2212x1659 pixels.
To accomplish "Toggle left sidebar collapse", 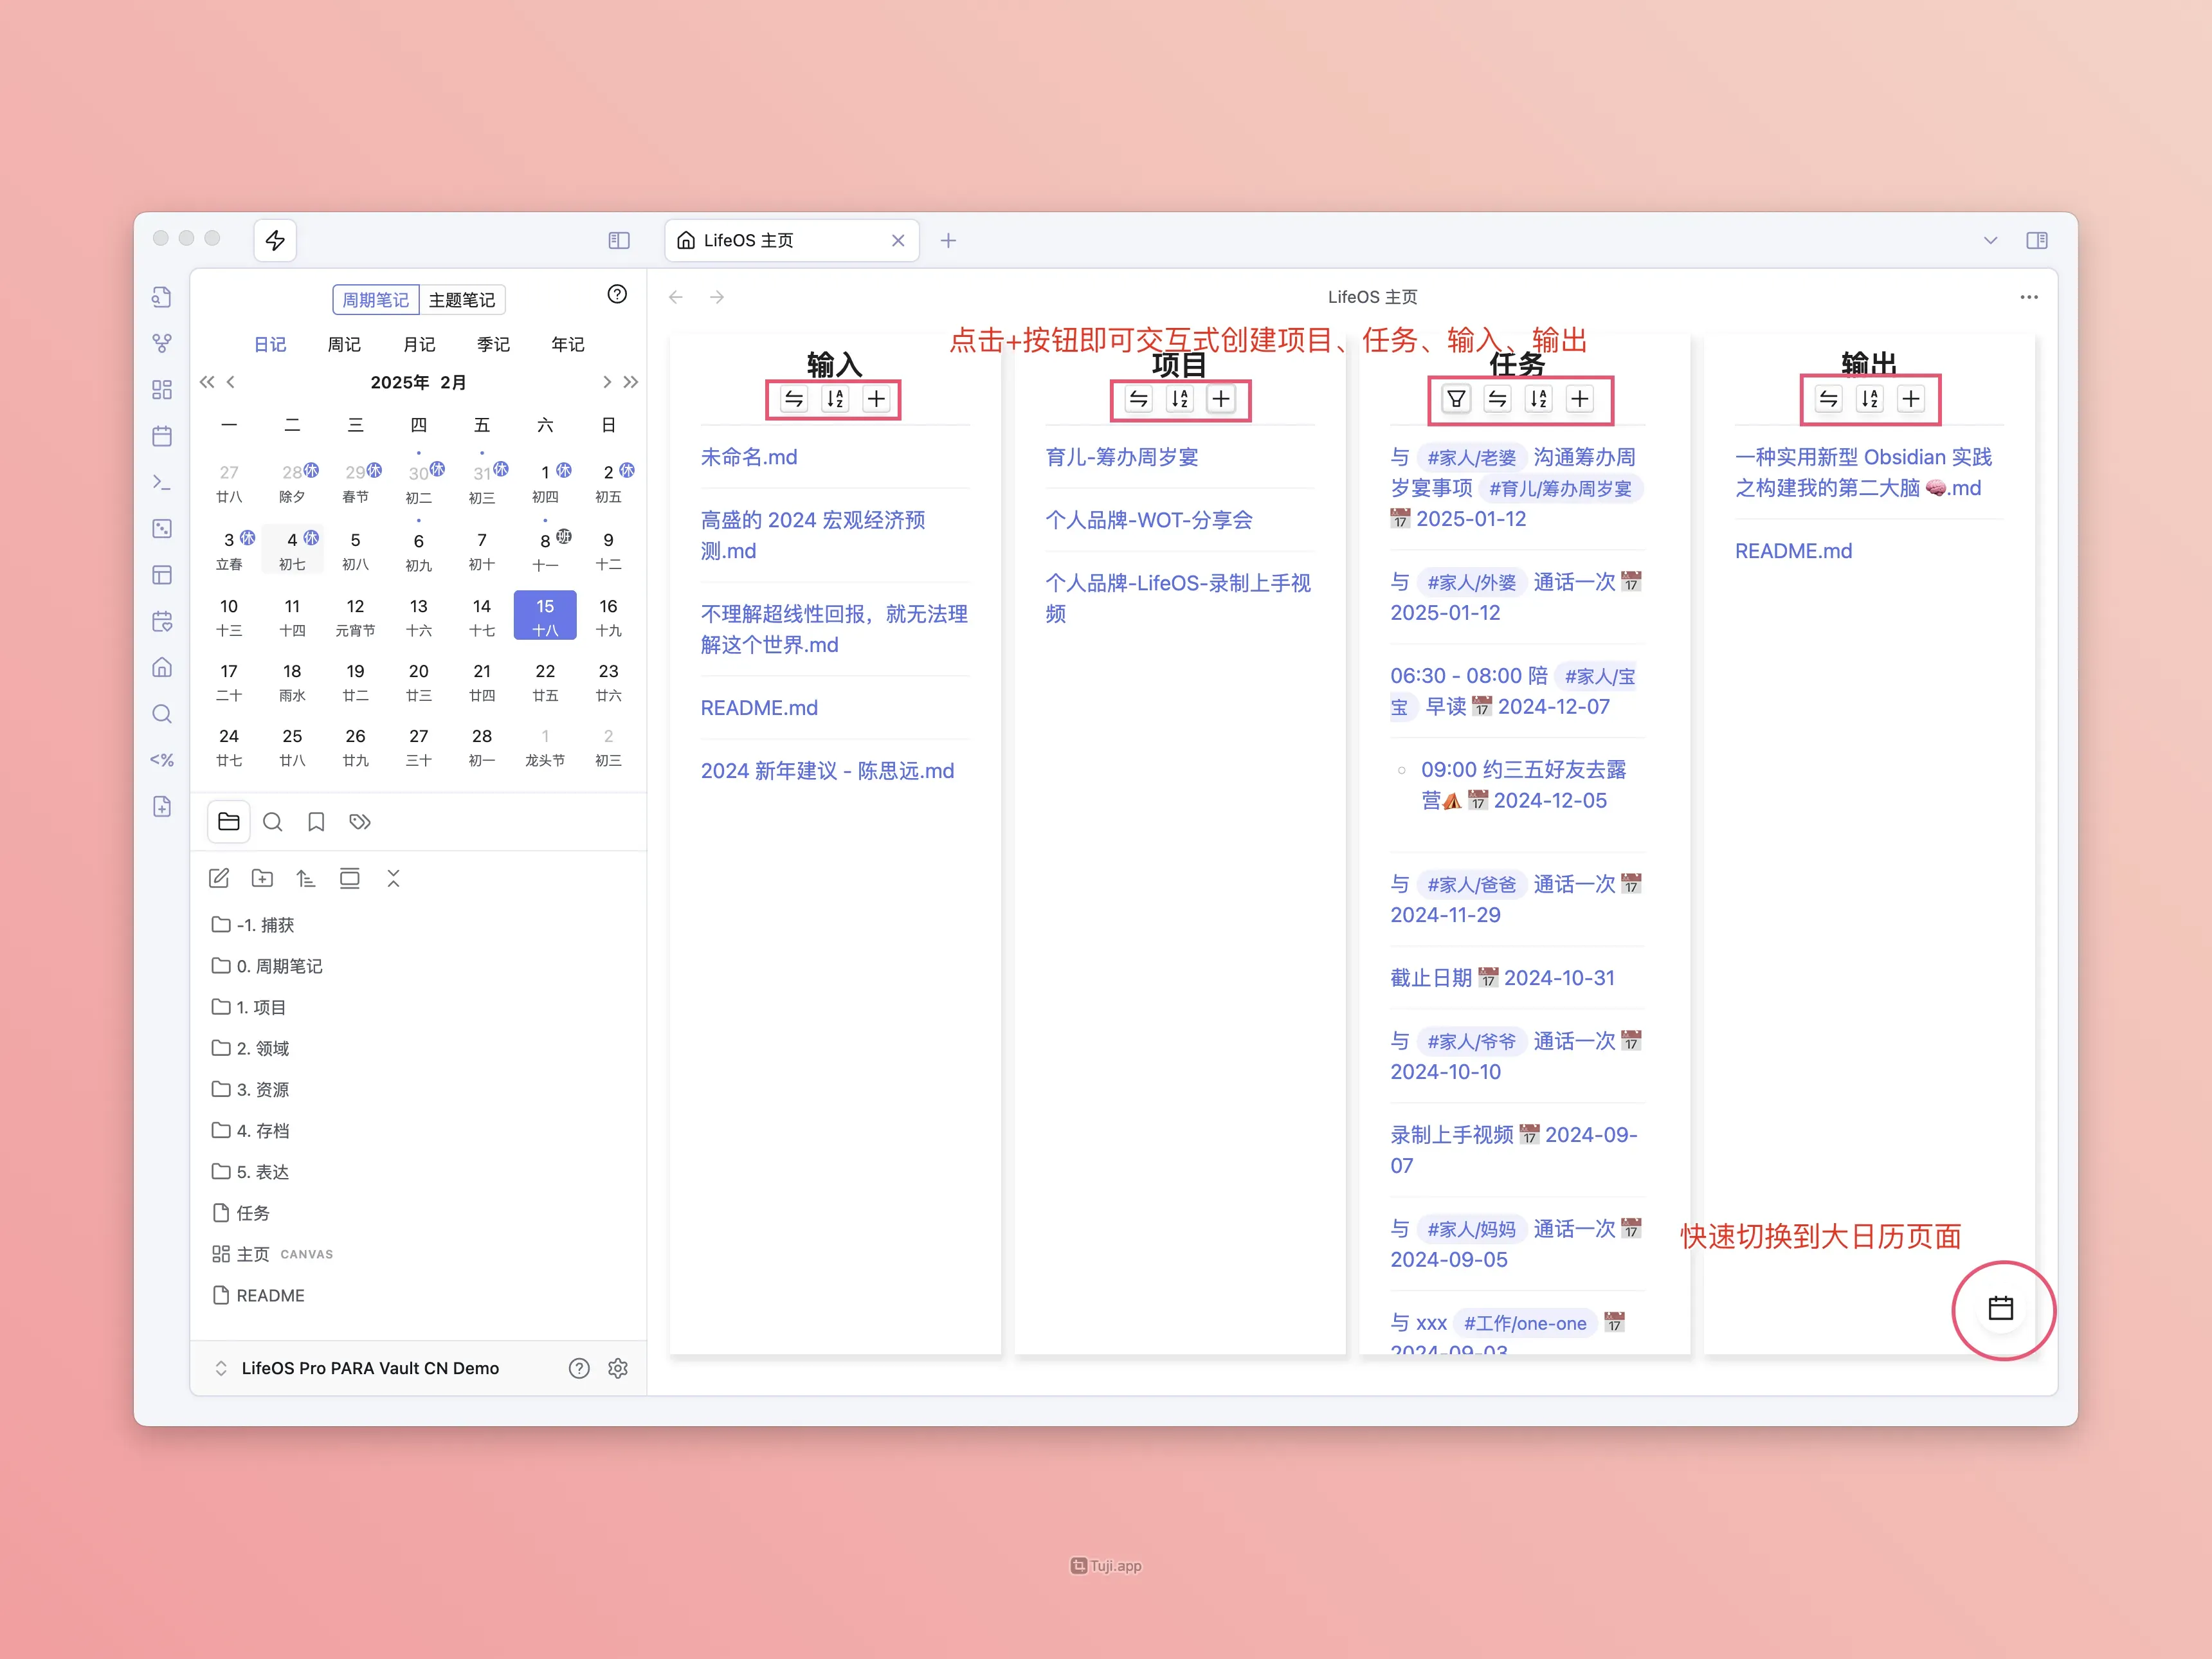I will [x=619, y=240].
